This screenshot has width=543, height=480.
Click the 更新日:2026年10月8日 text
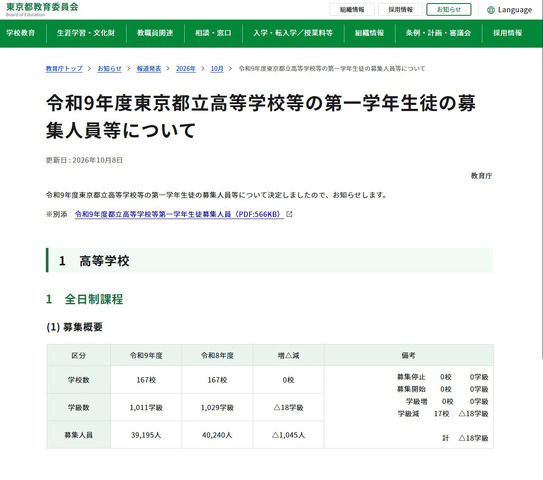coord(84,160)
